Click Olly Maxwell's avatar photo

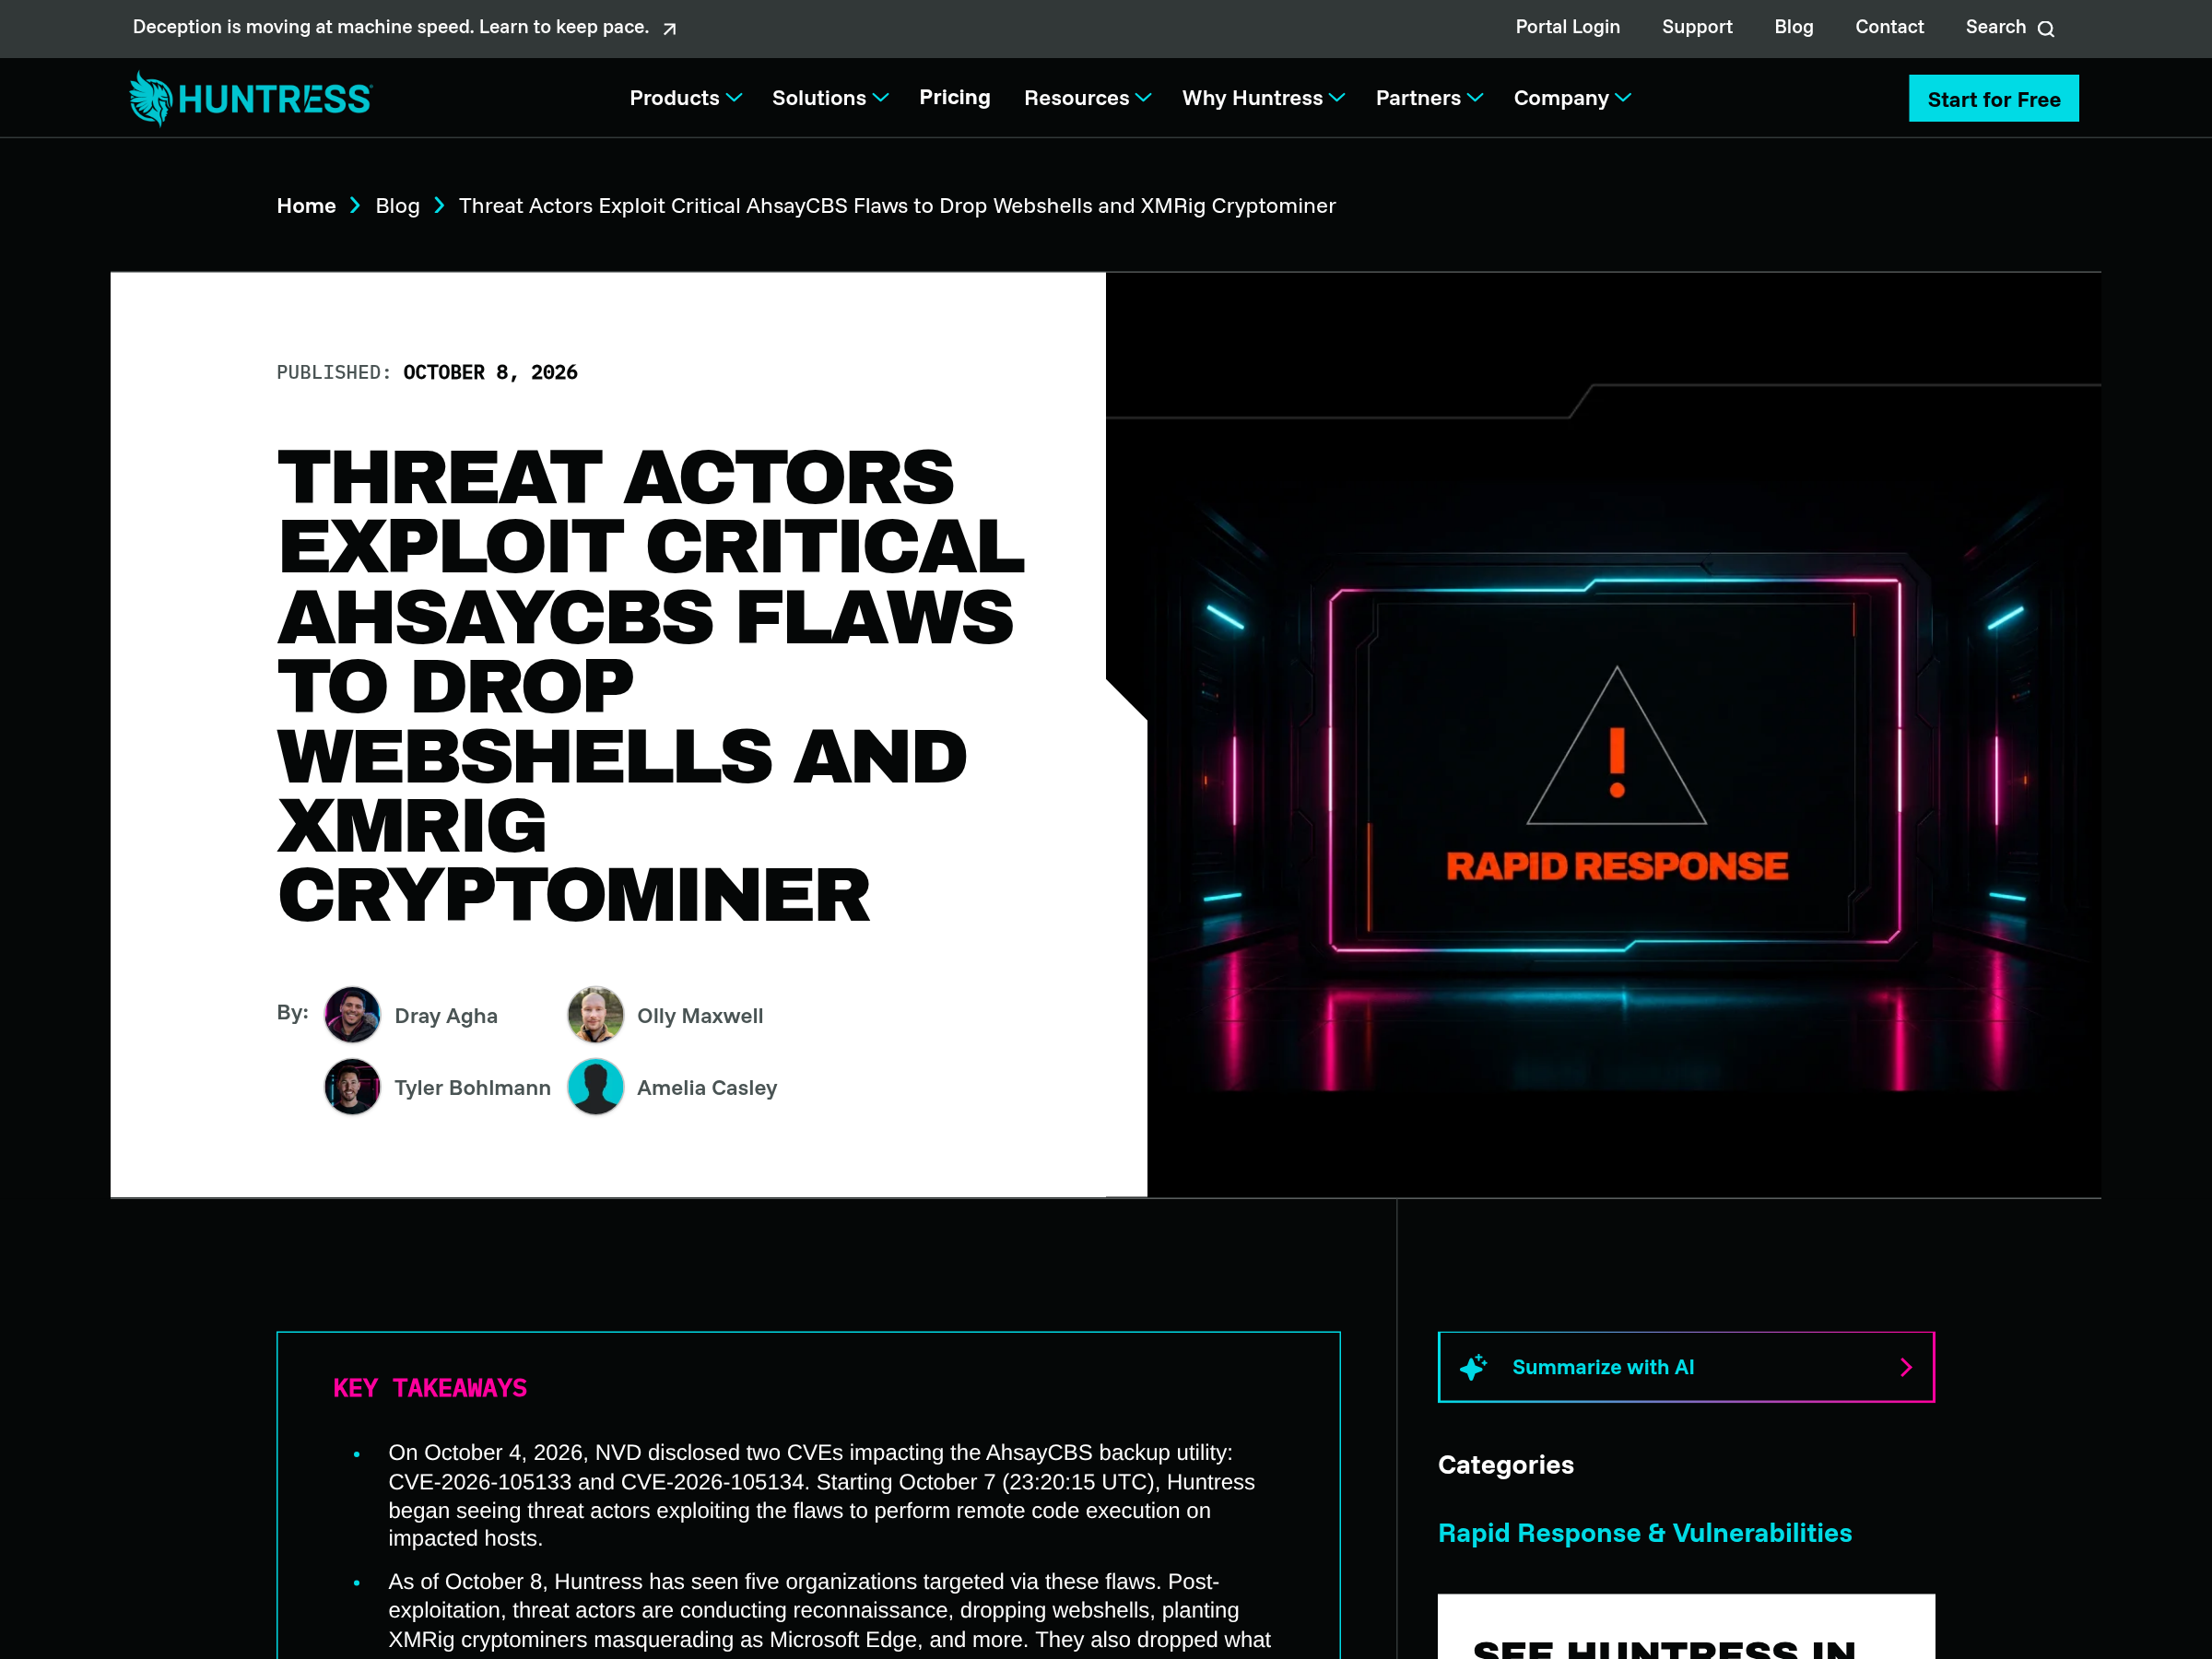click(x=595, y=1015)
